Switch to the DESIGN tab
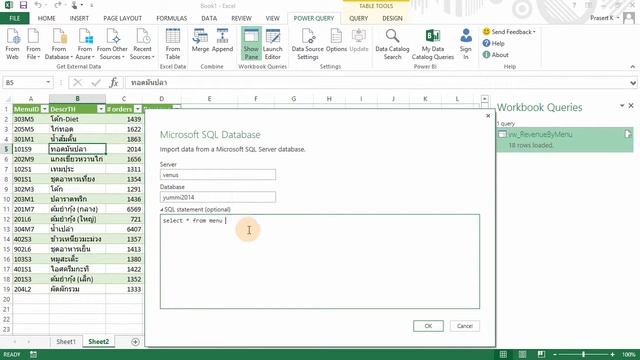 click(392, 18)
